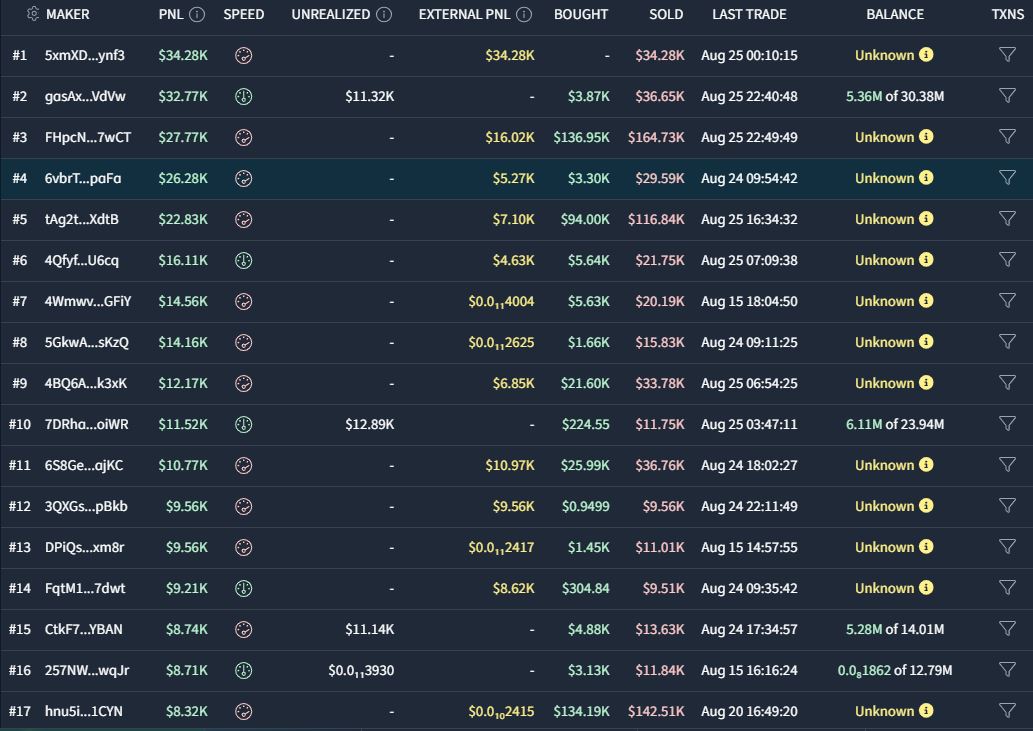Open maker address CtkF7...YBAN
The image size is (1033, 731).
click(84, 629)
